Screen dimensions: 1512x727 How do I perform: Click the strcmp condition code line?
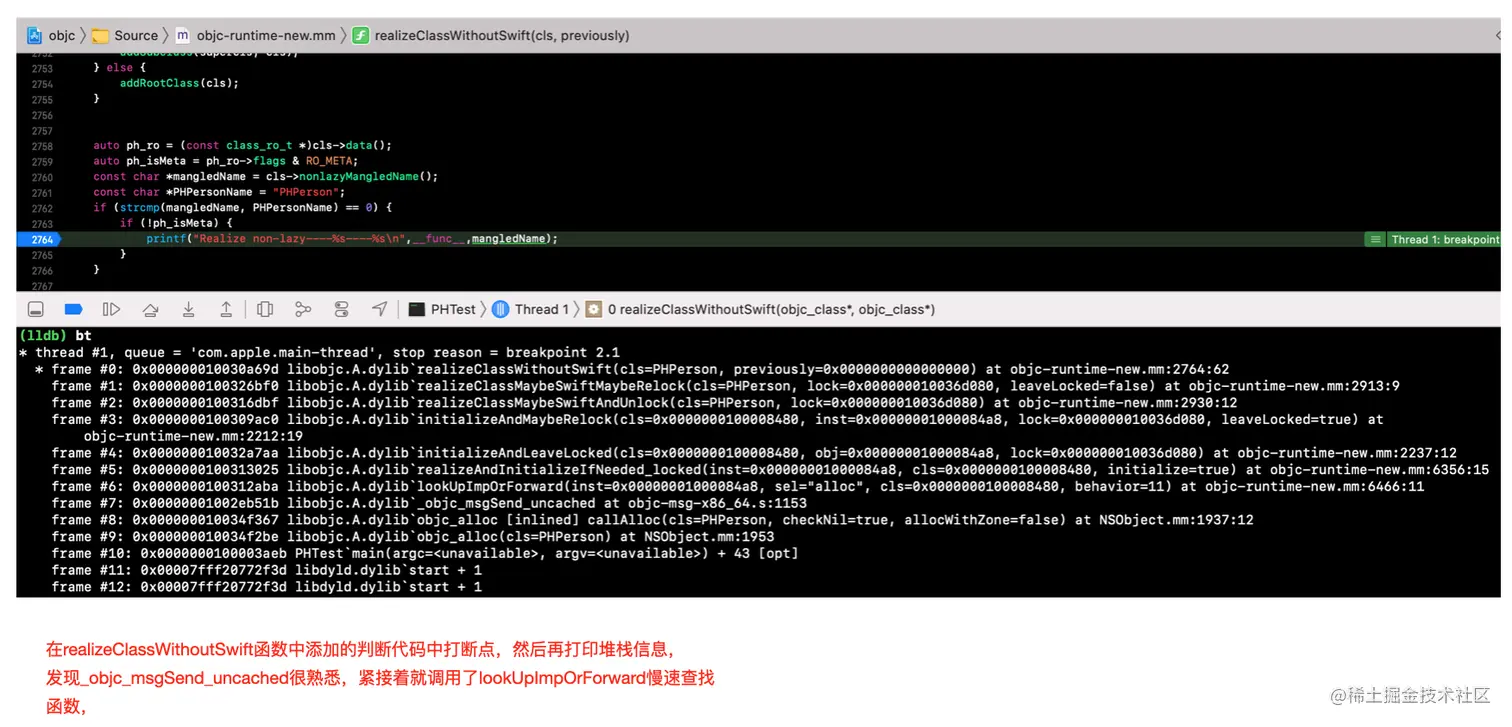pos(243,208)
